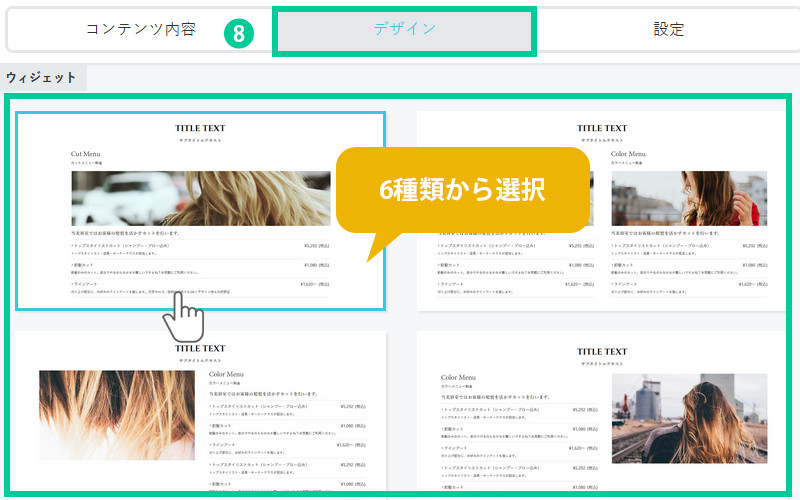
Task: Click the green number 8 step badge
Action: point(239,33)
